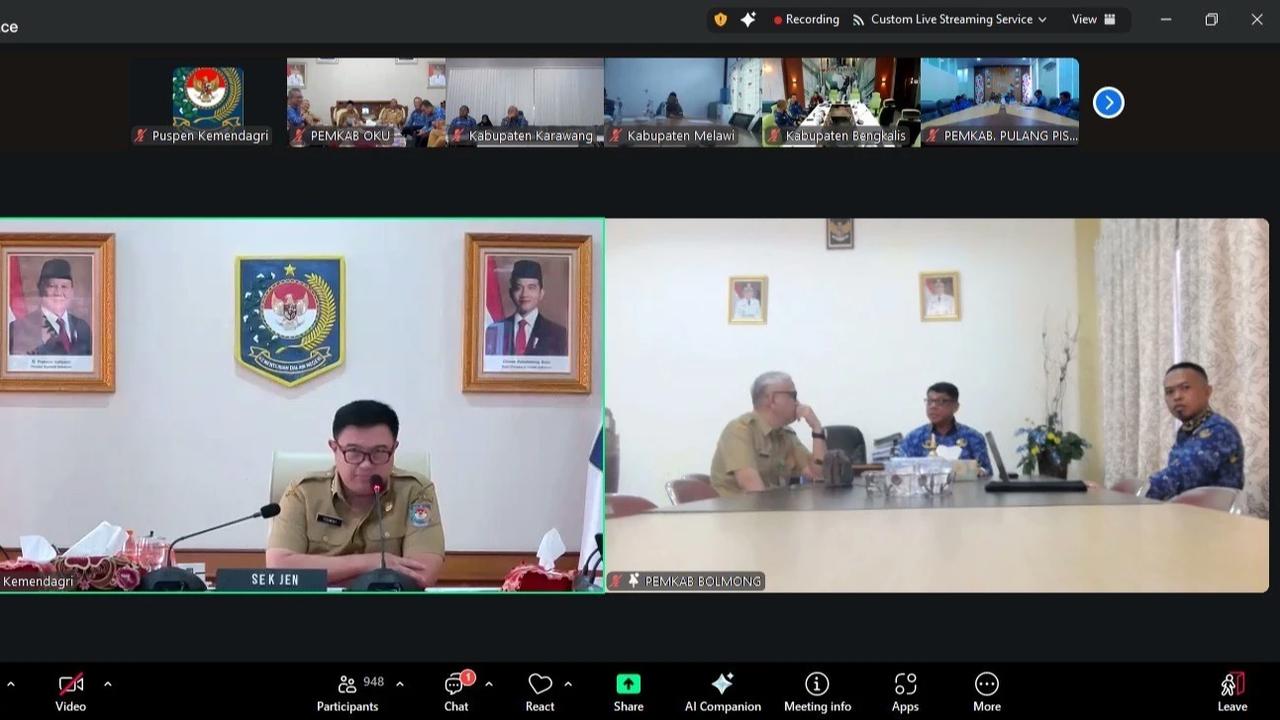Click the pin icon on the PEMKAB BOLMONG label

coord(634,581)
